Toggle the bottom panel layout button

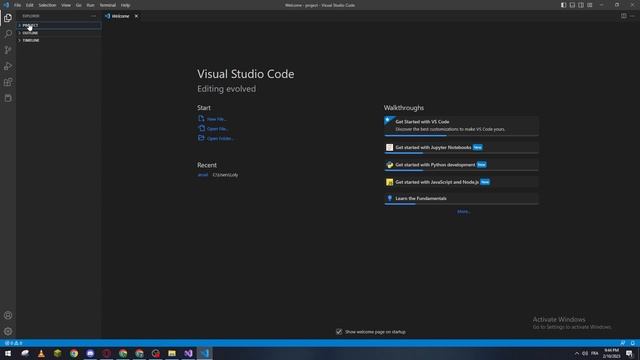pyautogui.click(x=572, y=5)
